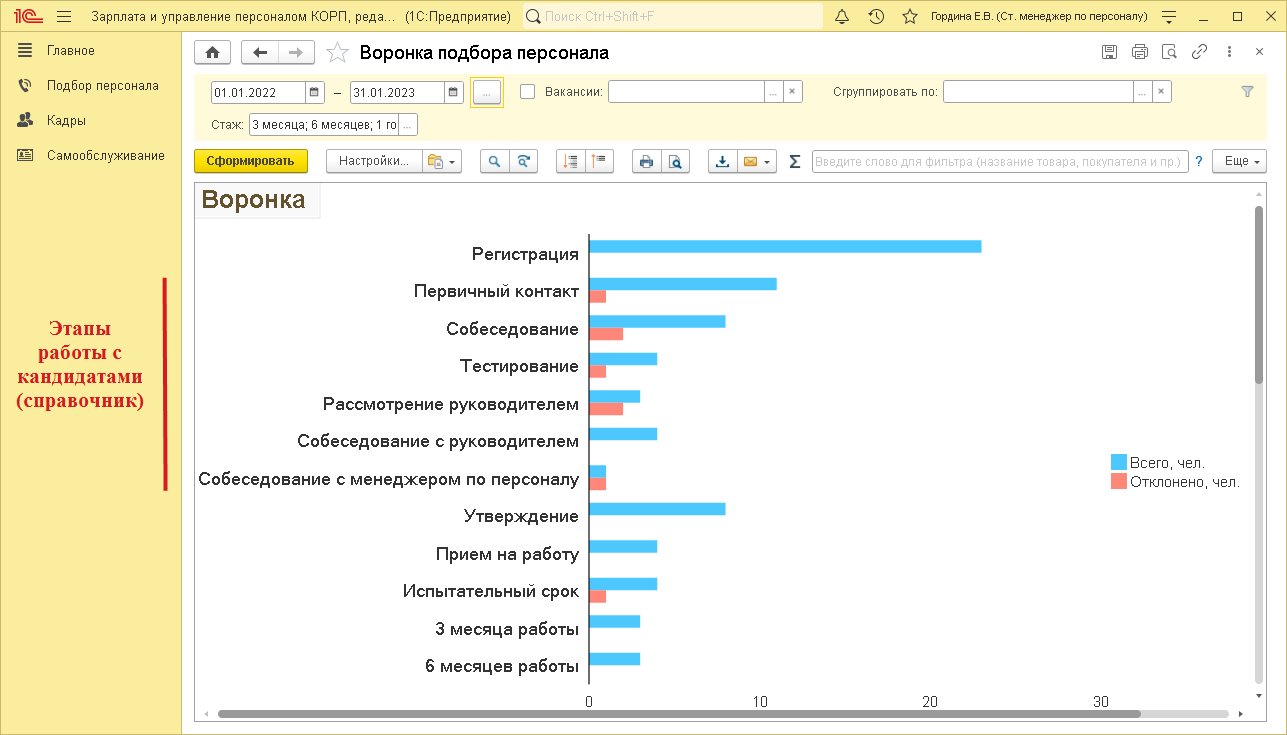The height and width of the screenshot is (735, 1287).
Task: Click the sum sigma icon
Action: 795,161
